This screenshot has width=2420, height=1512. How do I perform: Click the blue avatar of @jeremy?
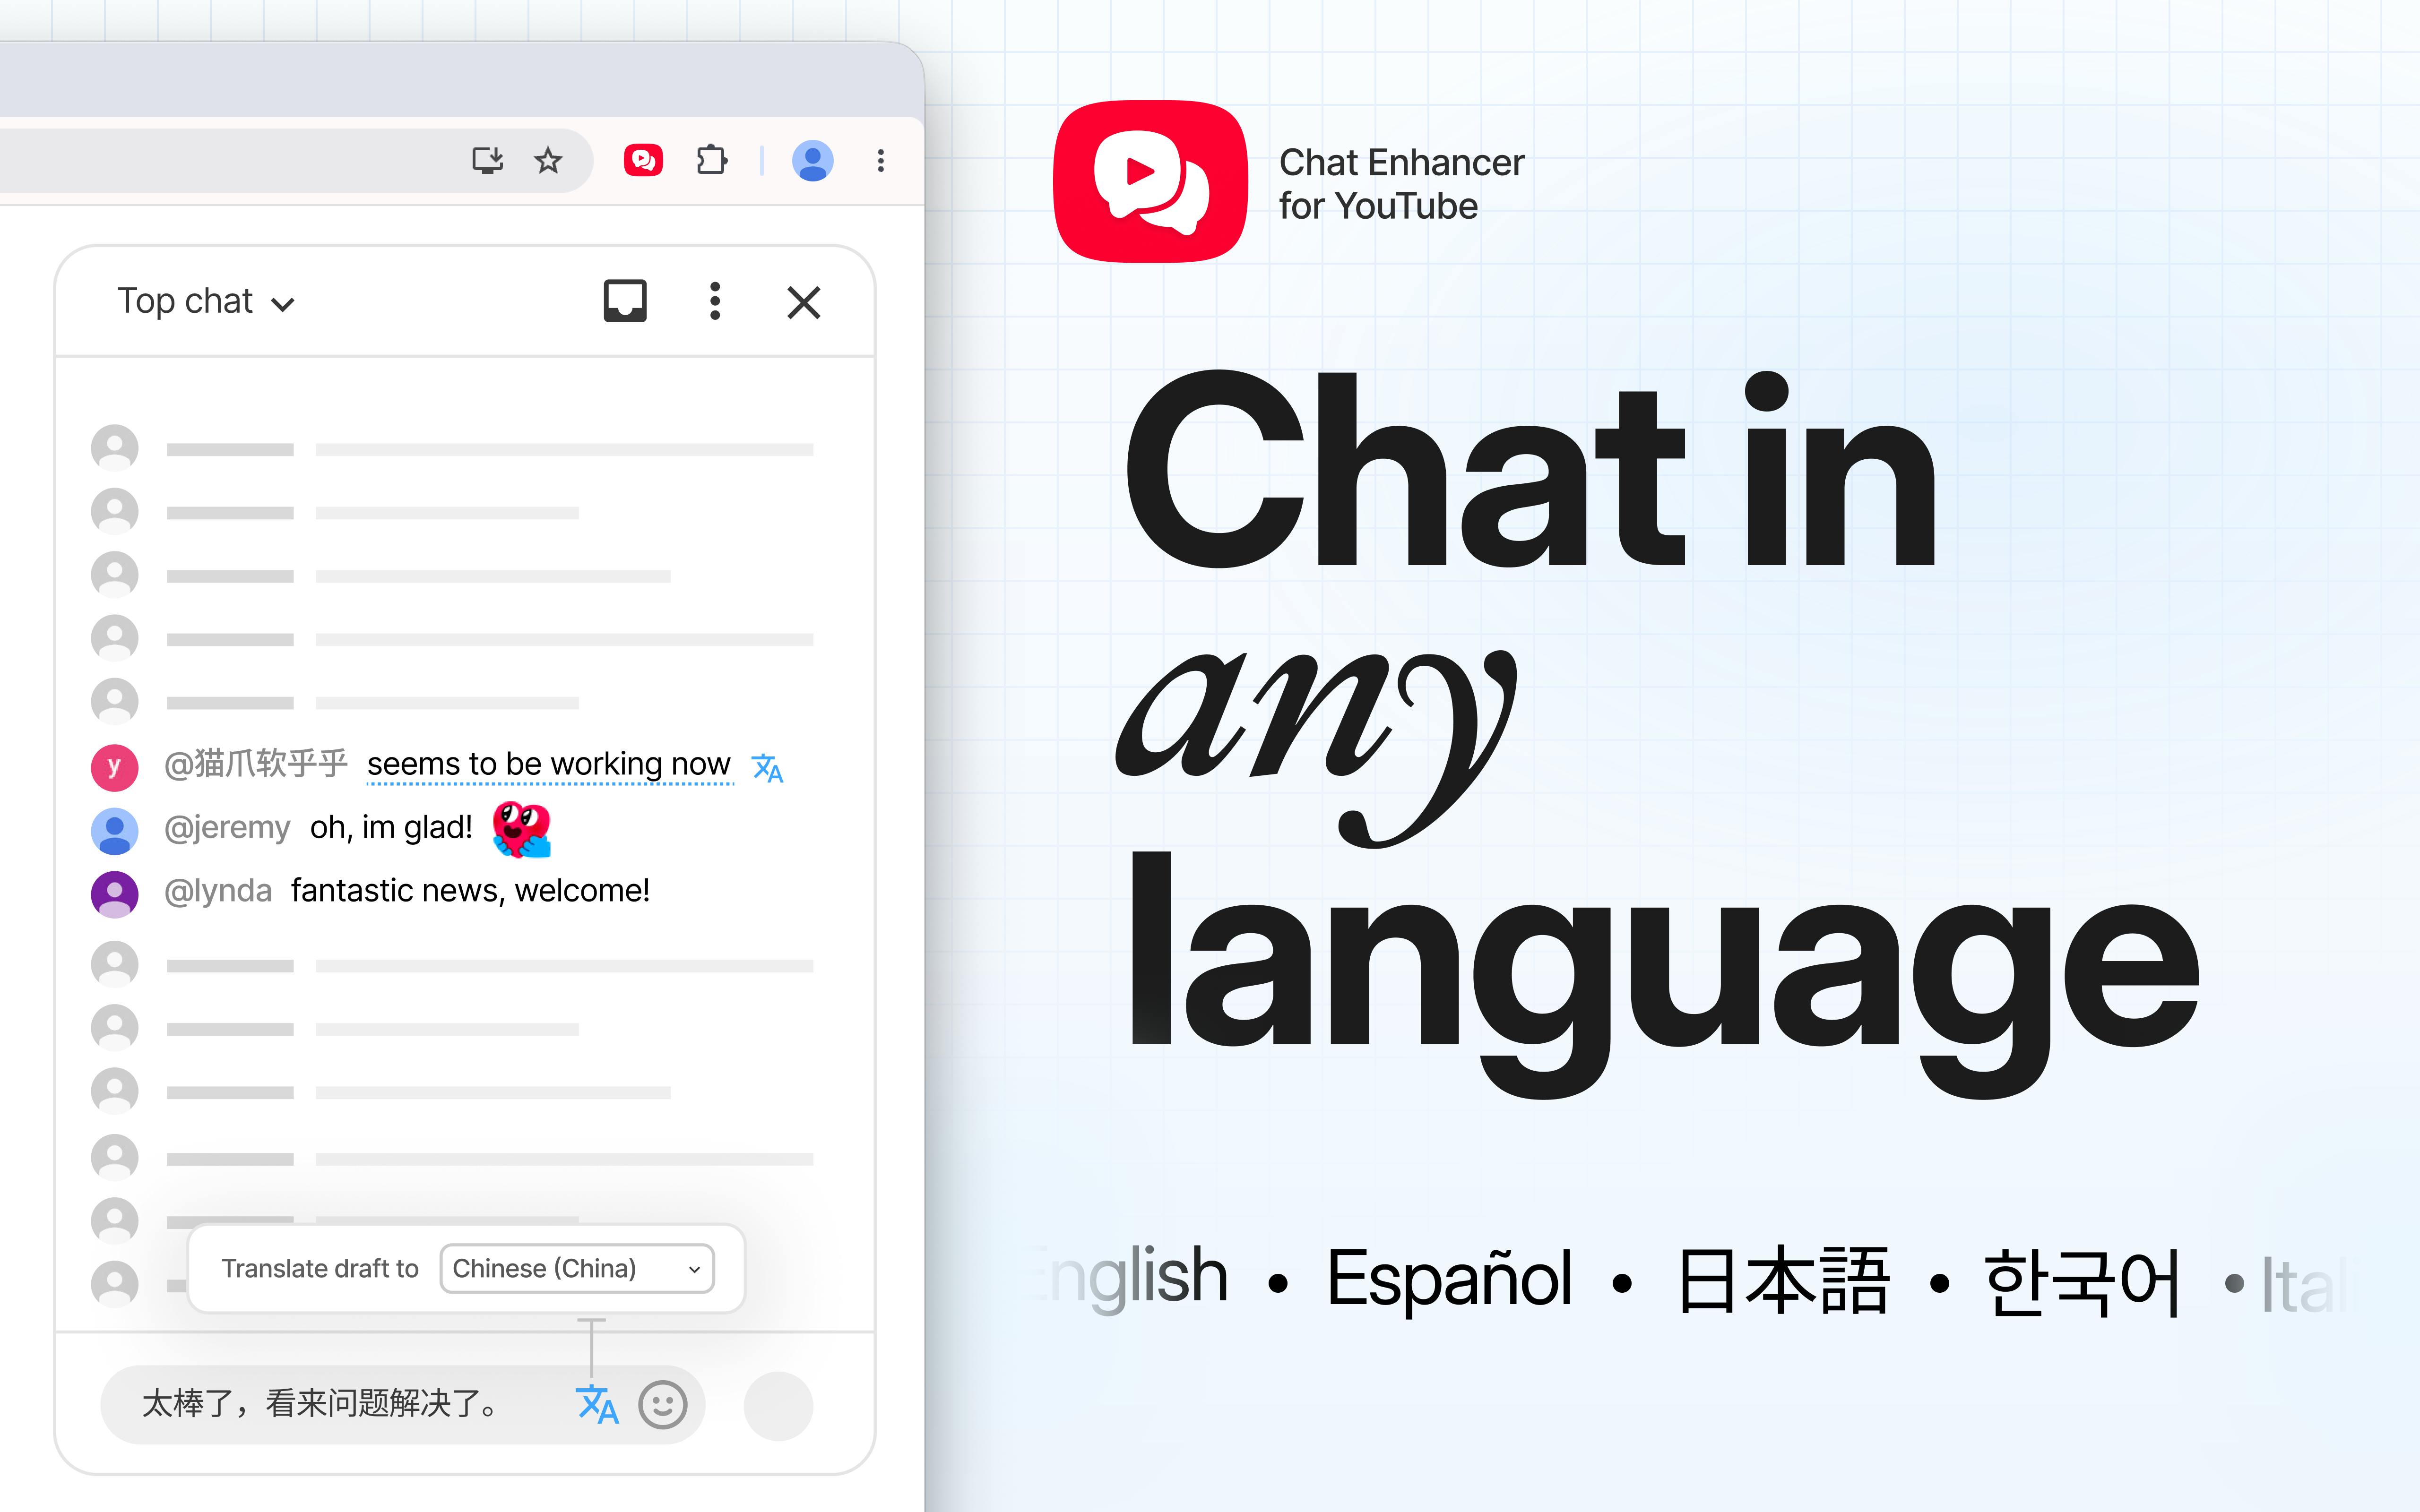pyautogui.click(x=115, y=831)
